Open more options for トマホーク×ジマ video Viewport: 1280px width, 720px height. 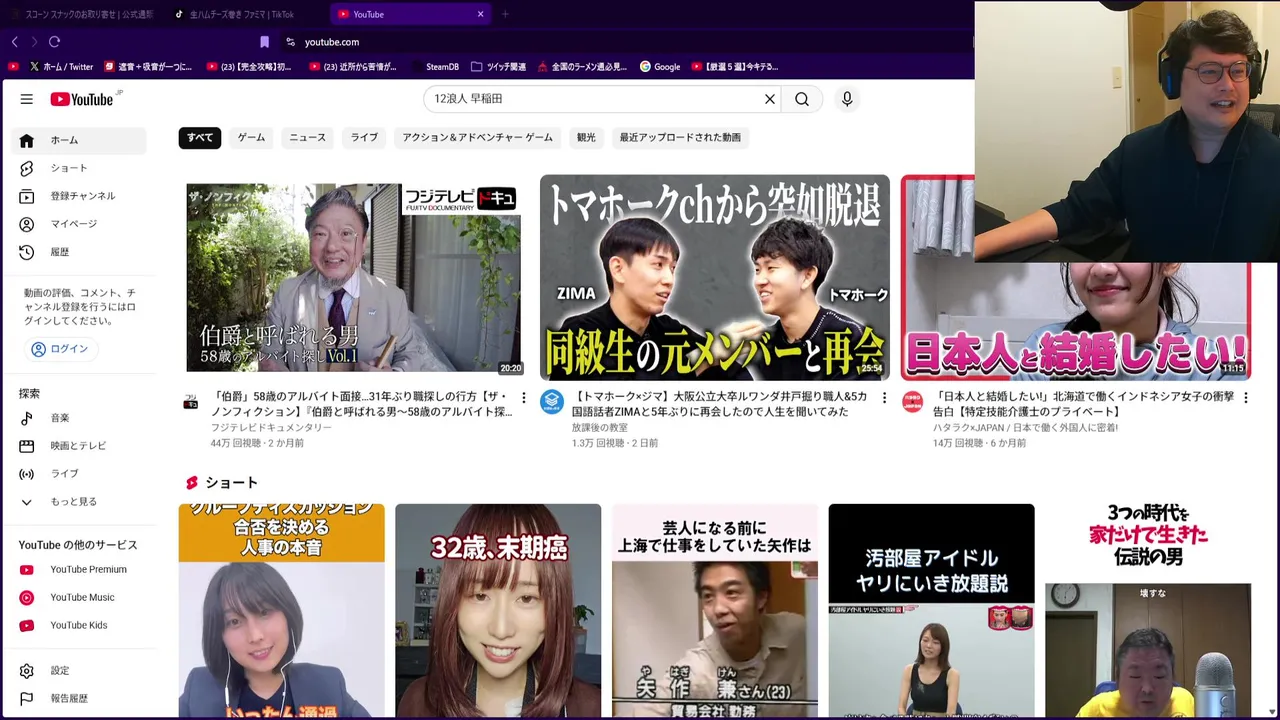click(884, 398)
